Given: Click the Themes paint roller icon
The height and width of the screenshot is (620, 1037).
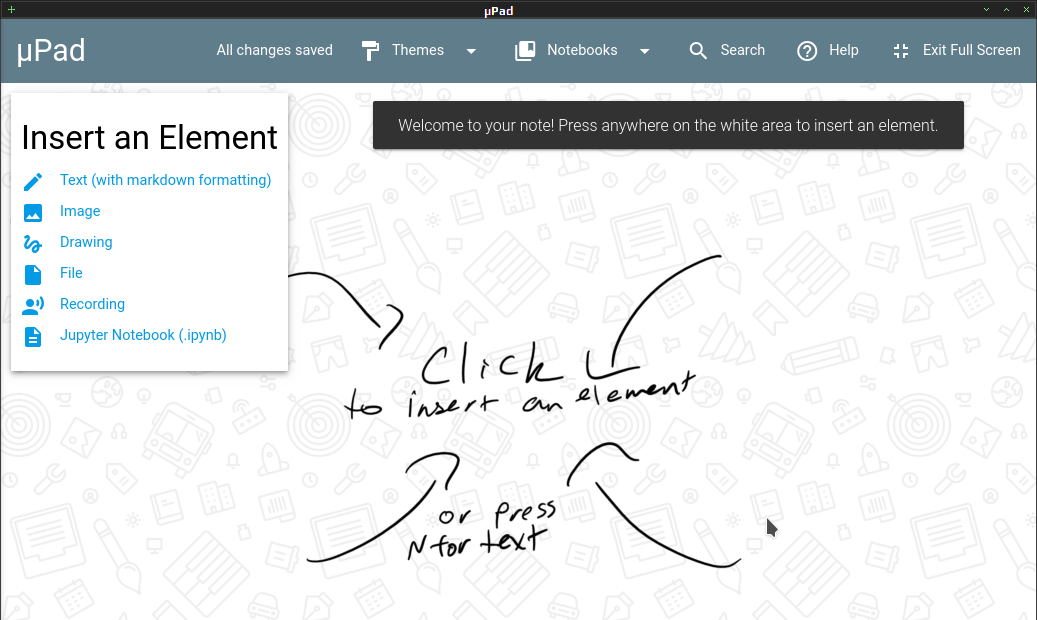Looking at the screenshot, I should click(x=370, y=51).
